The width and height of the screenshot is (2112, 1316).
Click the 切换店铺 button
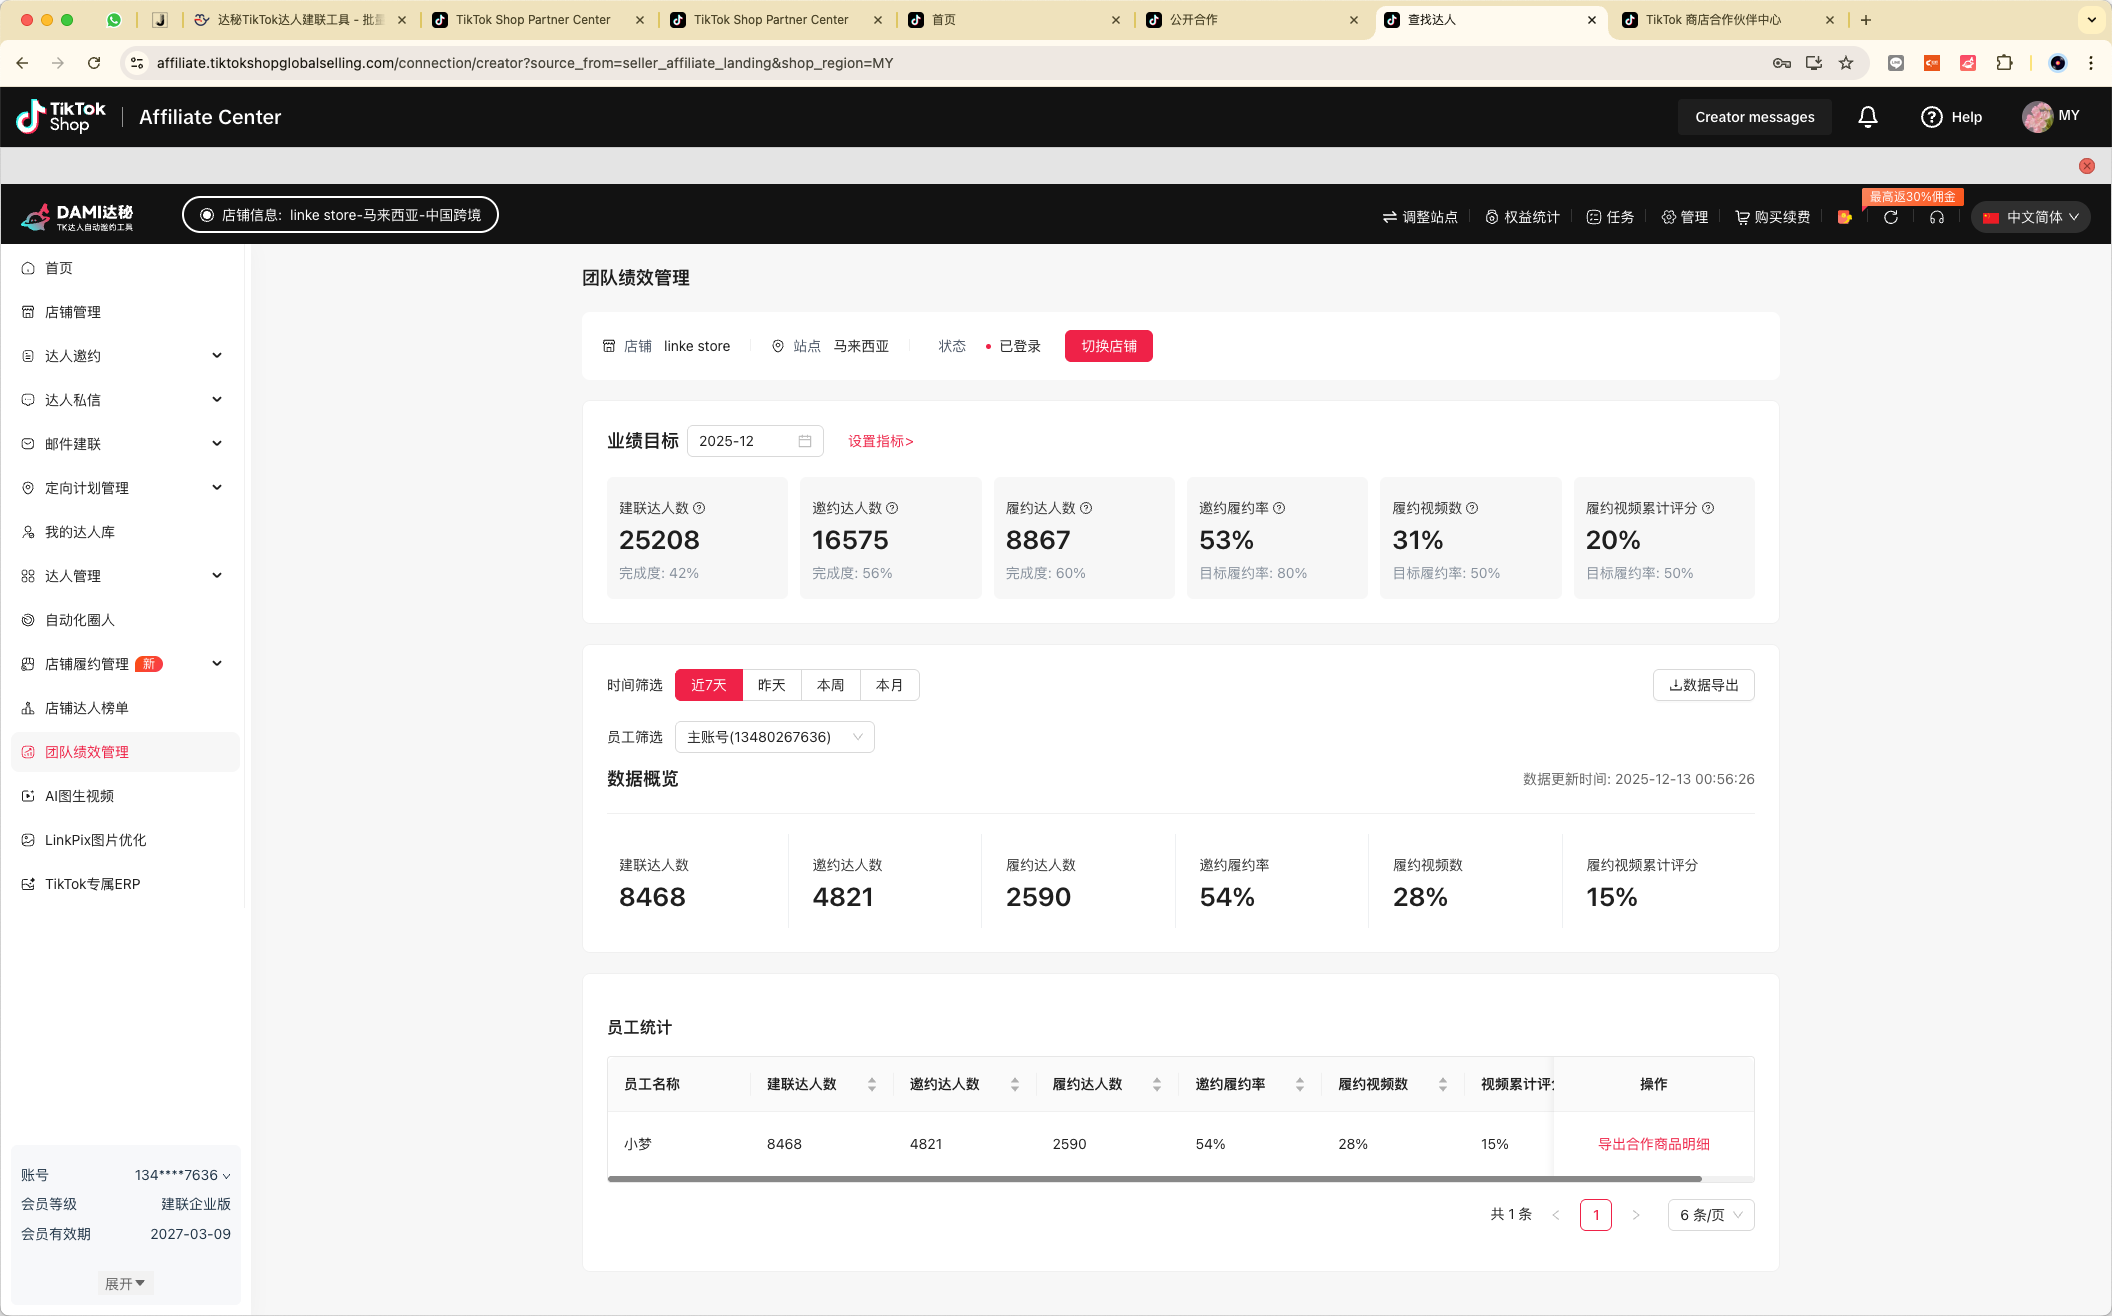click(x=1108, y=346)
